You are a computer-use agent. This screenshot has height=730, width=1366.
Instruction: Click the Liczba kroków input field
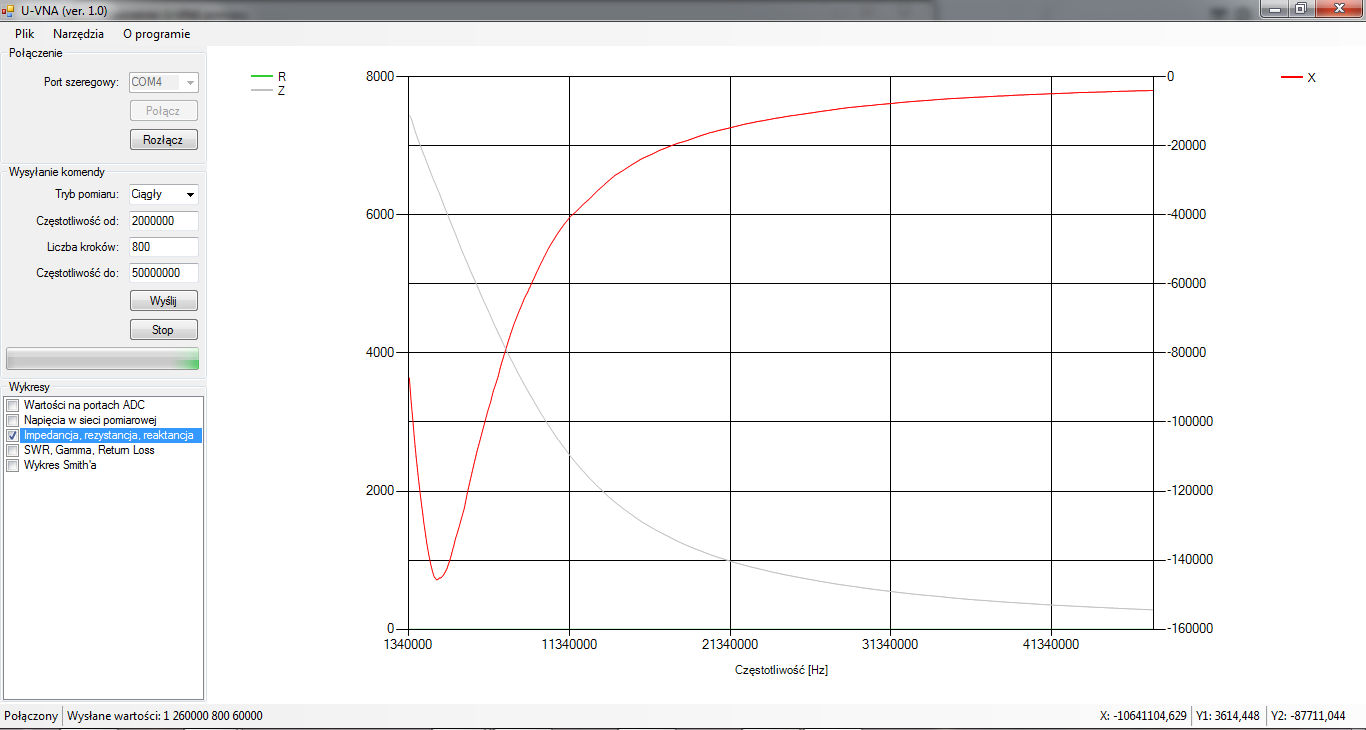point(163,246)
